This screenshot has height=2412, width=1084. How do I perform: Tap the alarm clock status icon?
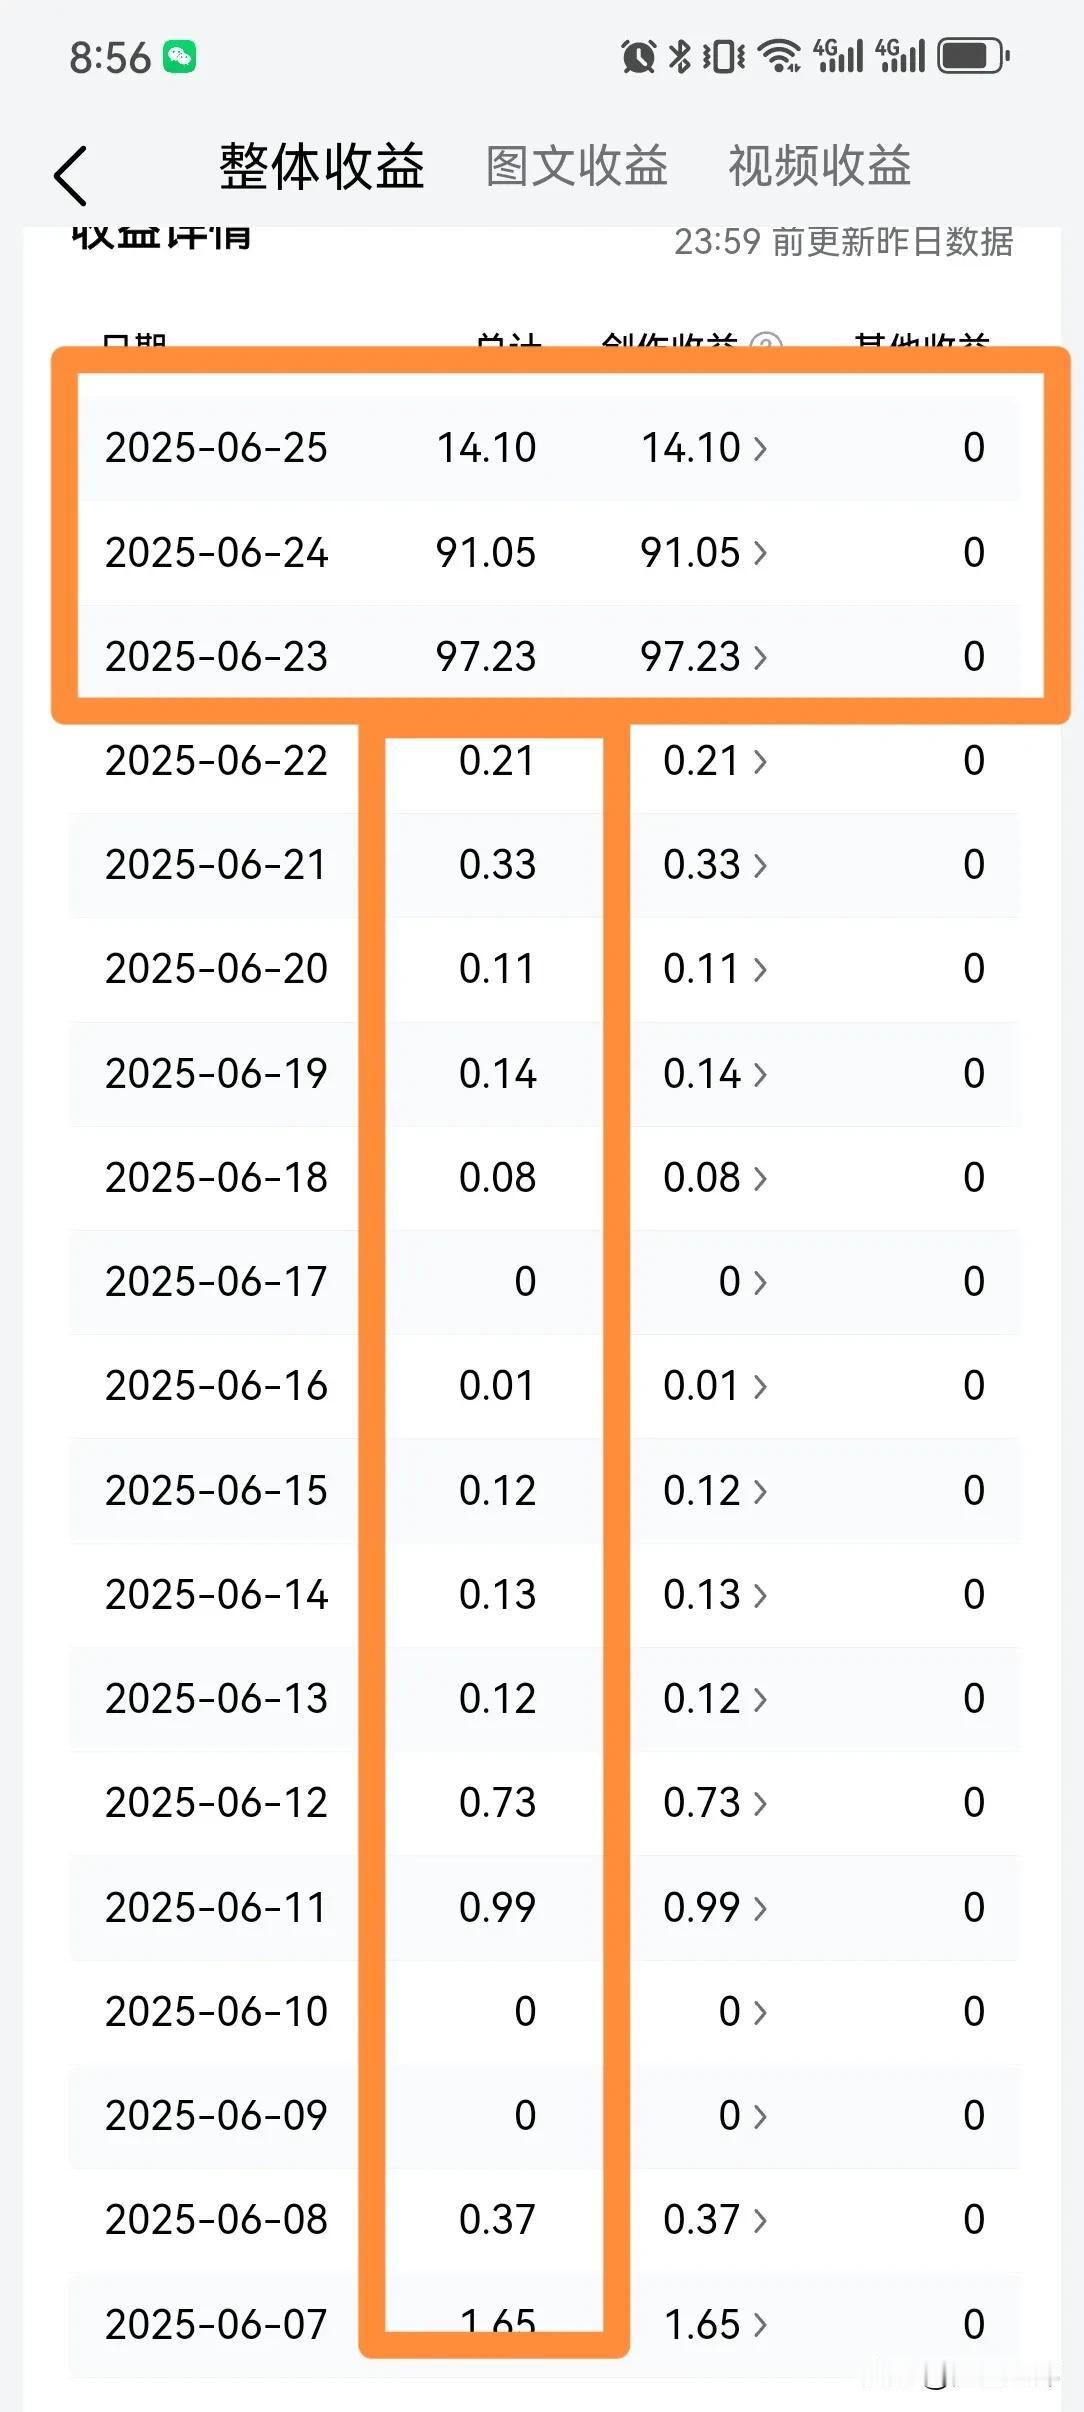[638, 57]
